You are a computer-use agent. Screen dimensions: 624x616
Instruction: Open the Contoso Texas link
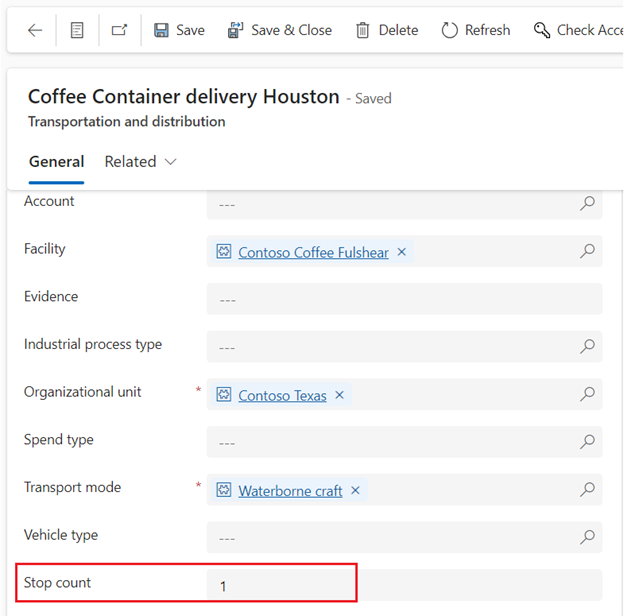[282, 396]
